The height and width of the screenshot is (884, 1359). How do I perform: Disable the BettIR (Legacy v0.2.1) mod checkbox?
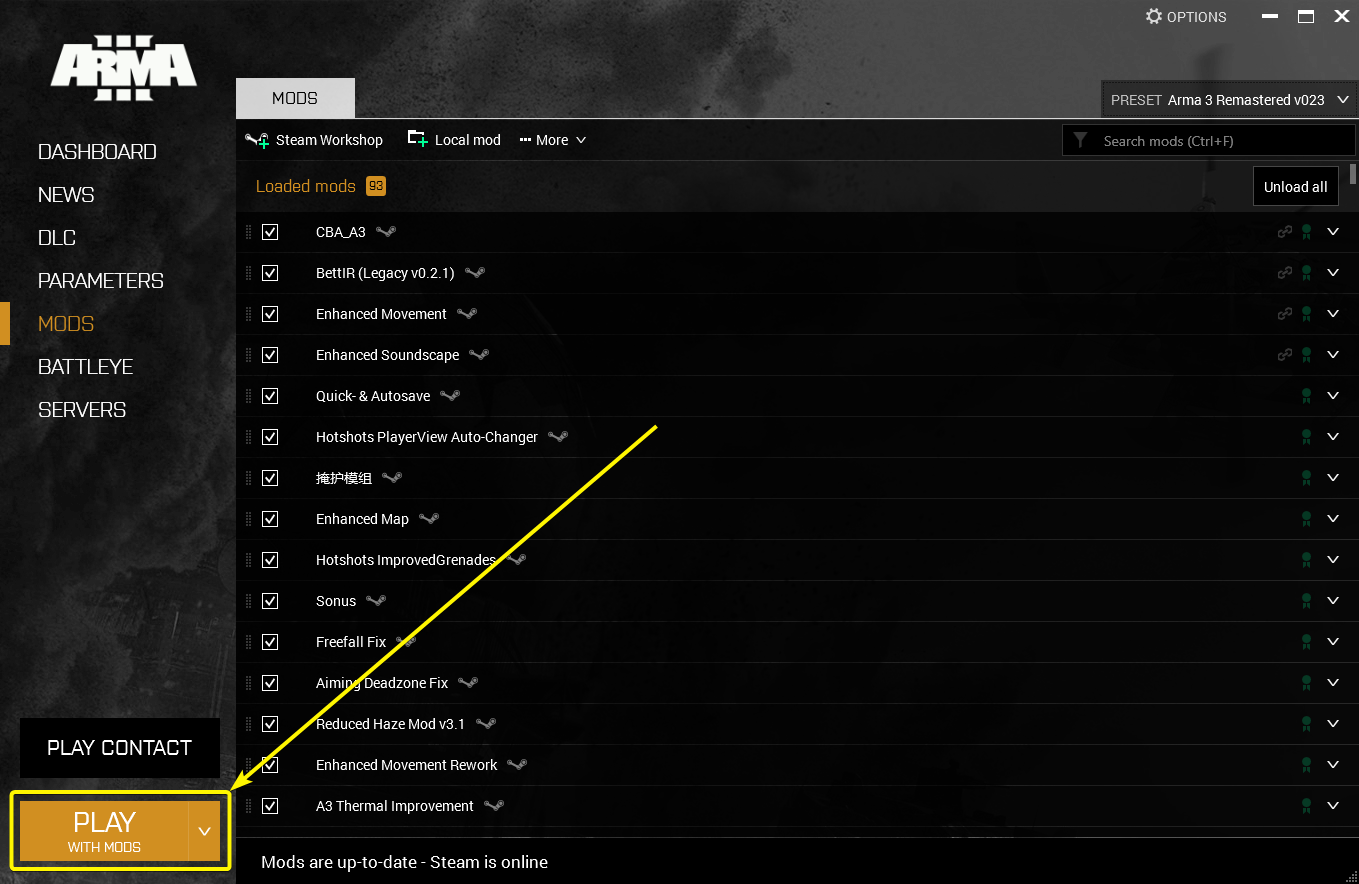coord(270,273)
